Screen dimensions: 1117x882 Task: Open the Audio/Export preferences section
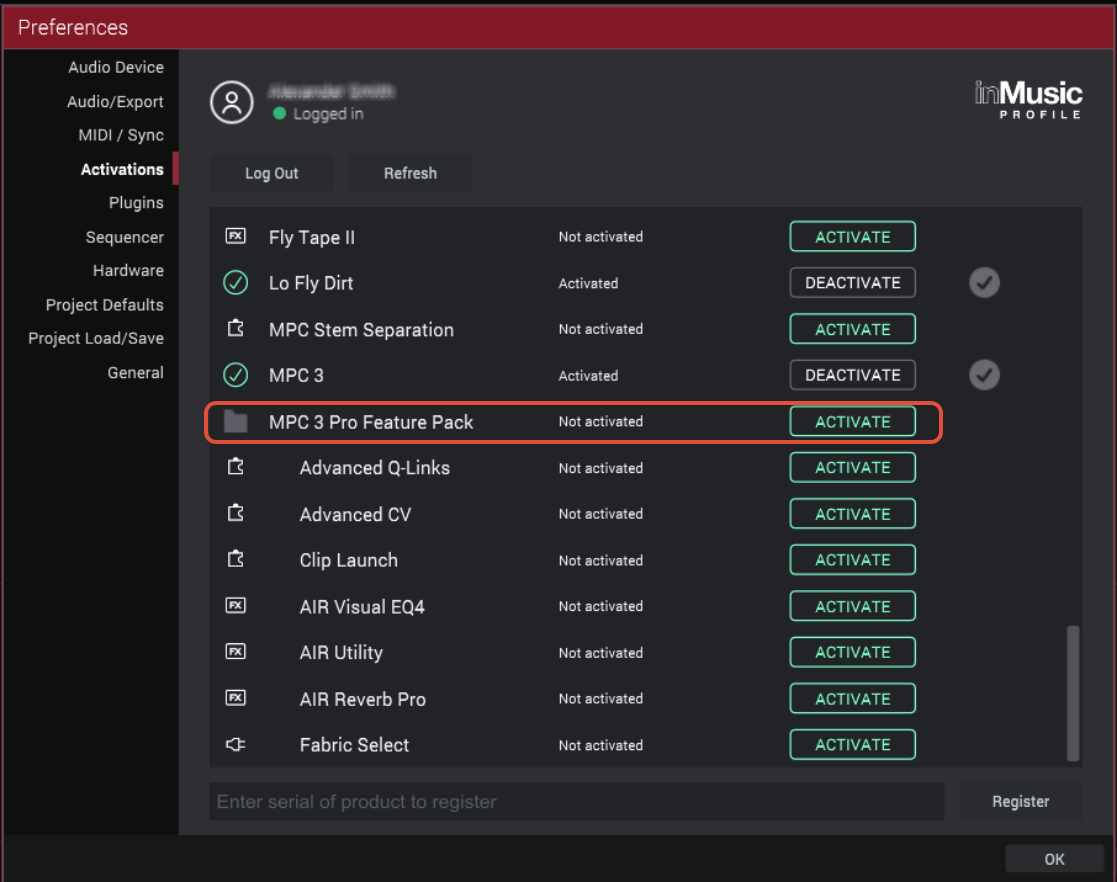115,102
